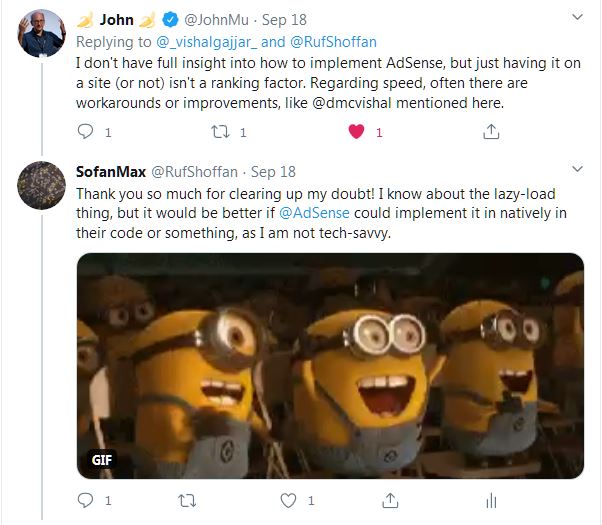
Task: View tweet activity analytics bars icon
Action: [x=491, y=500]
